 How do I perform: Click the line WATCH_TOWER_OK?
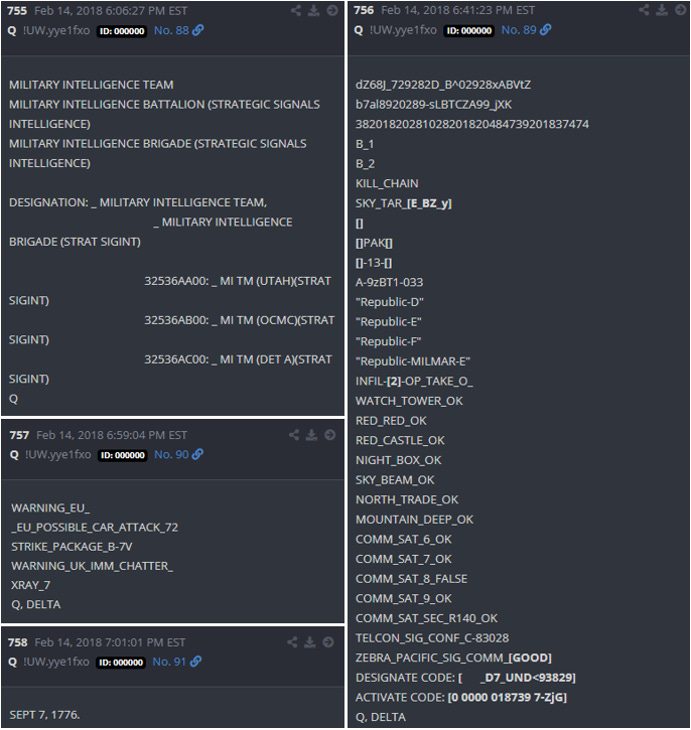(x=409, y=401)
